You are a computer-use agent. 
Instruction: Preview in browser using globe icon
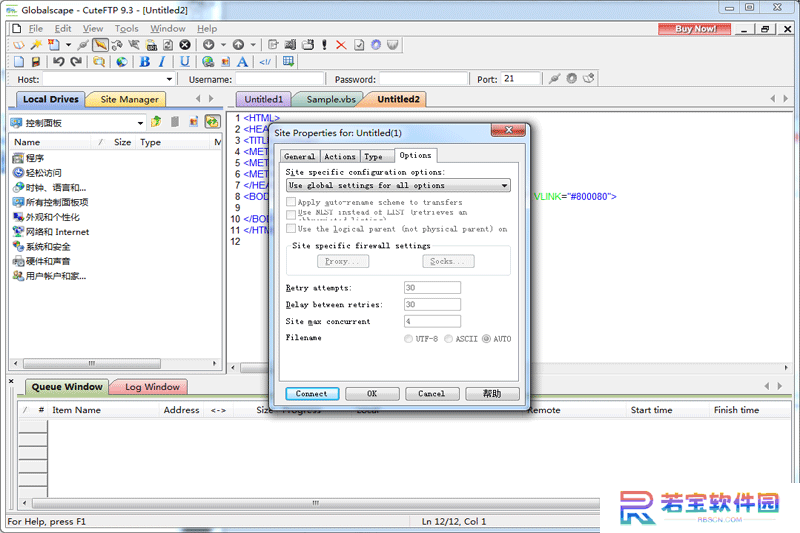[122, 62]
